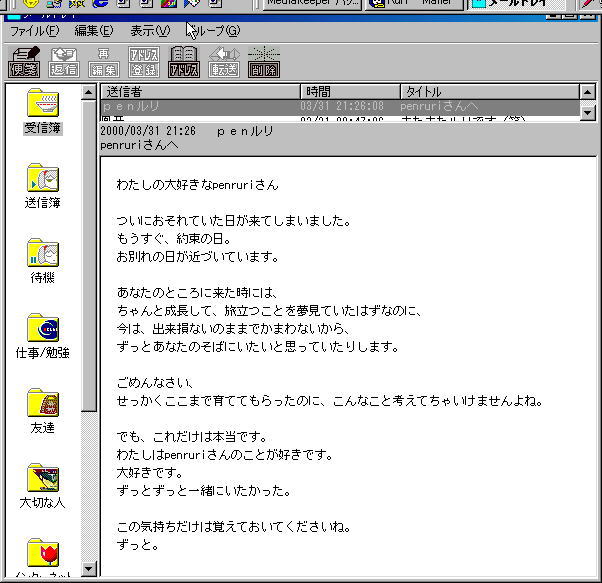
Task: Select the 待機 pending folder
Action: pyautogui.click(x=42, y=261)
